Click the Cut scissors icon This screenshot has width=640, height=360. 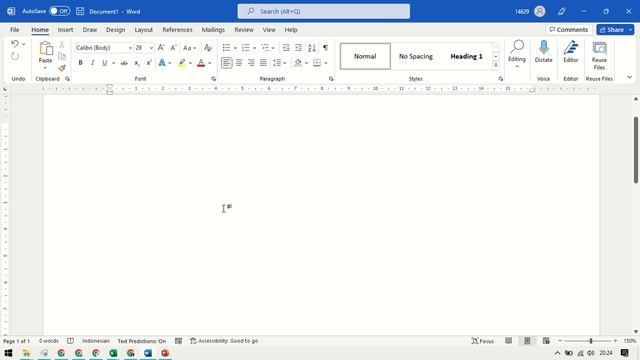click(62, 44)
